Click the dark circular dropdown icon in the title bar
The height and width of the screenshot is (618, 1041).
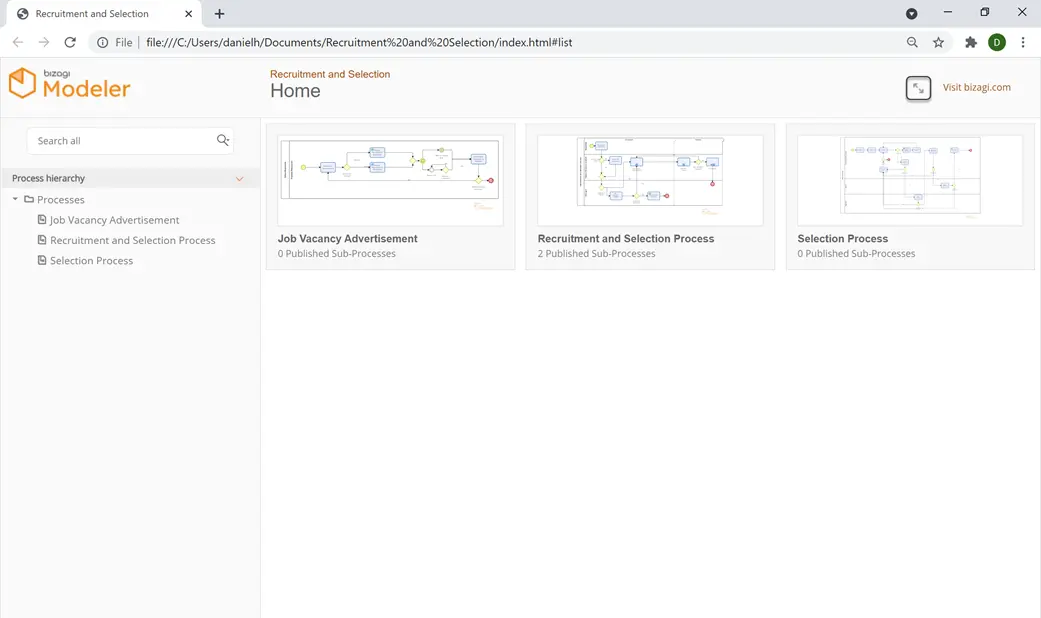[x=912, y=14]
